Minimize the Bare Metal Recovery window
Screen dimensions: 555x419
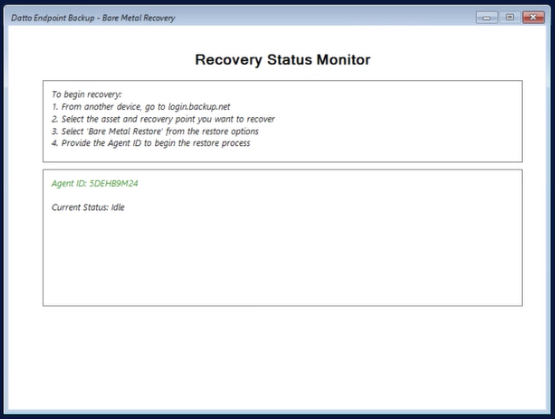pos(487,17)
